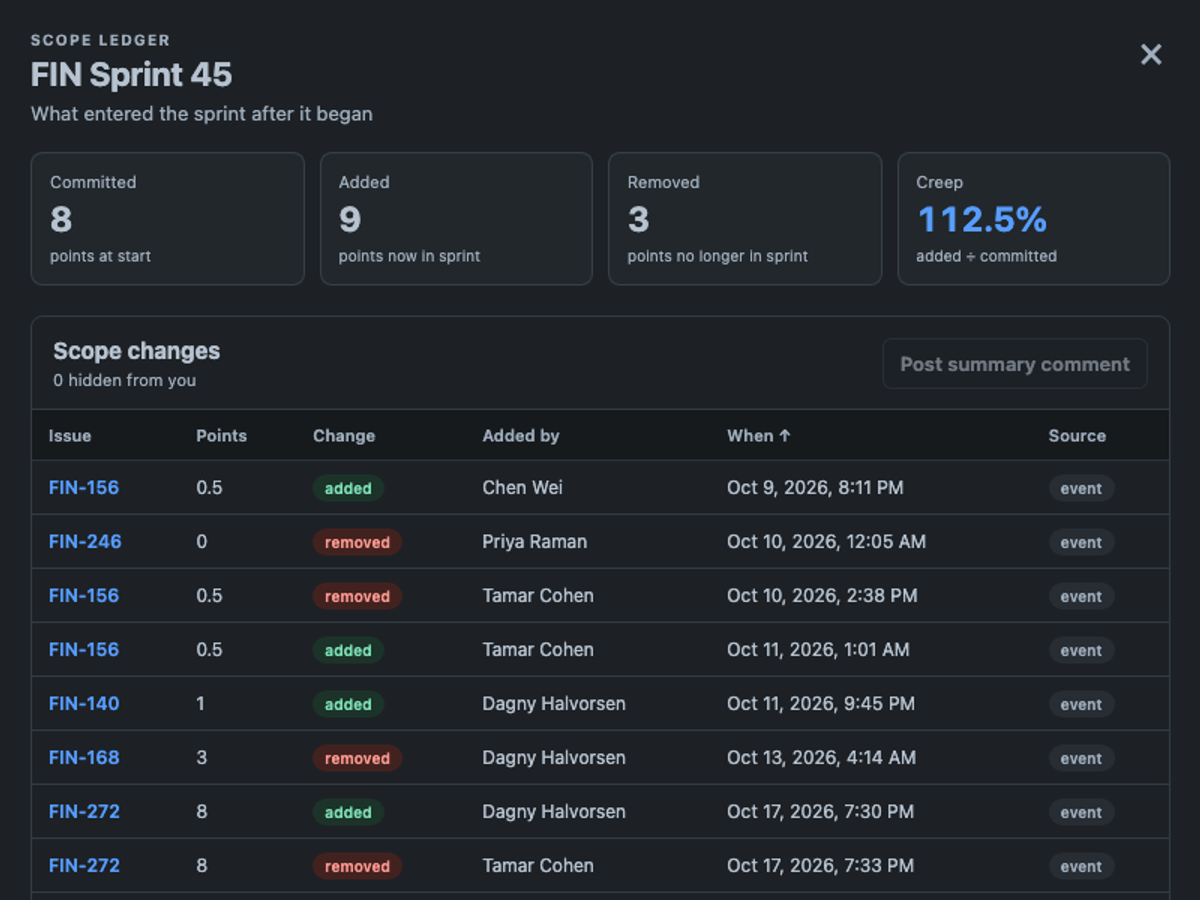Screen dimensions: 1200x900
Task: Click the Removed card value 3
Action: click(638, 219)
